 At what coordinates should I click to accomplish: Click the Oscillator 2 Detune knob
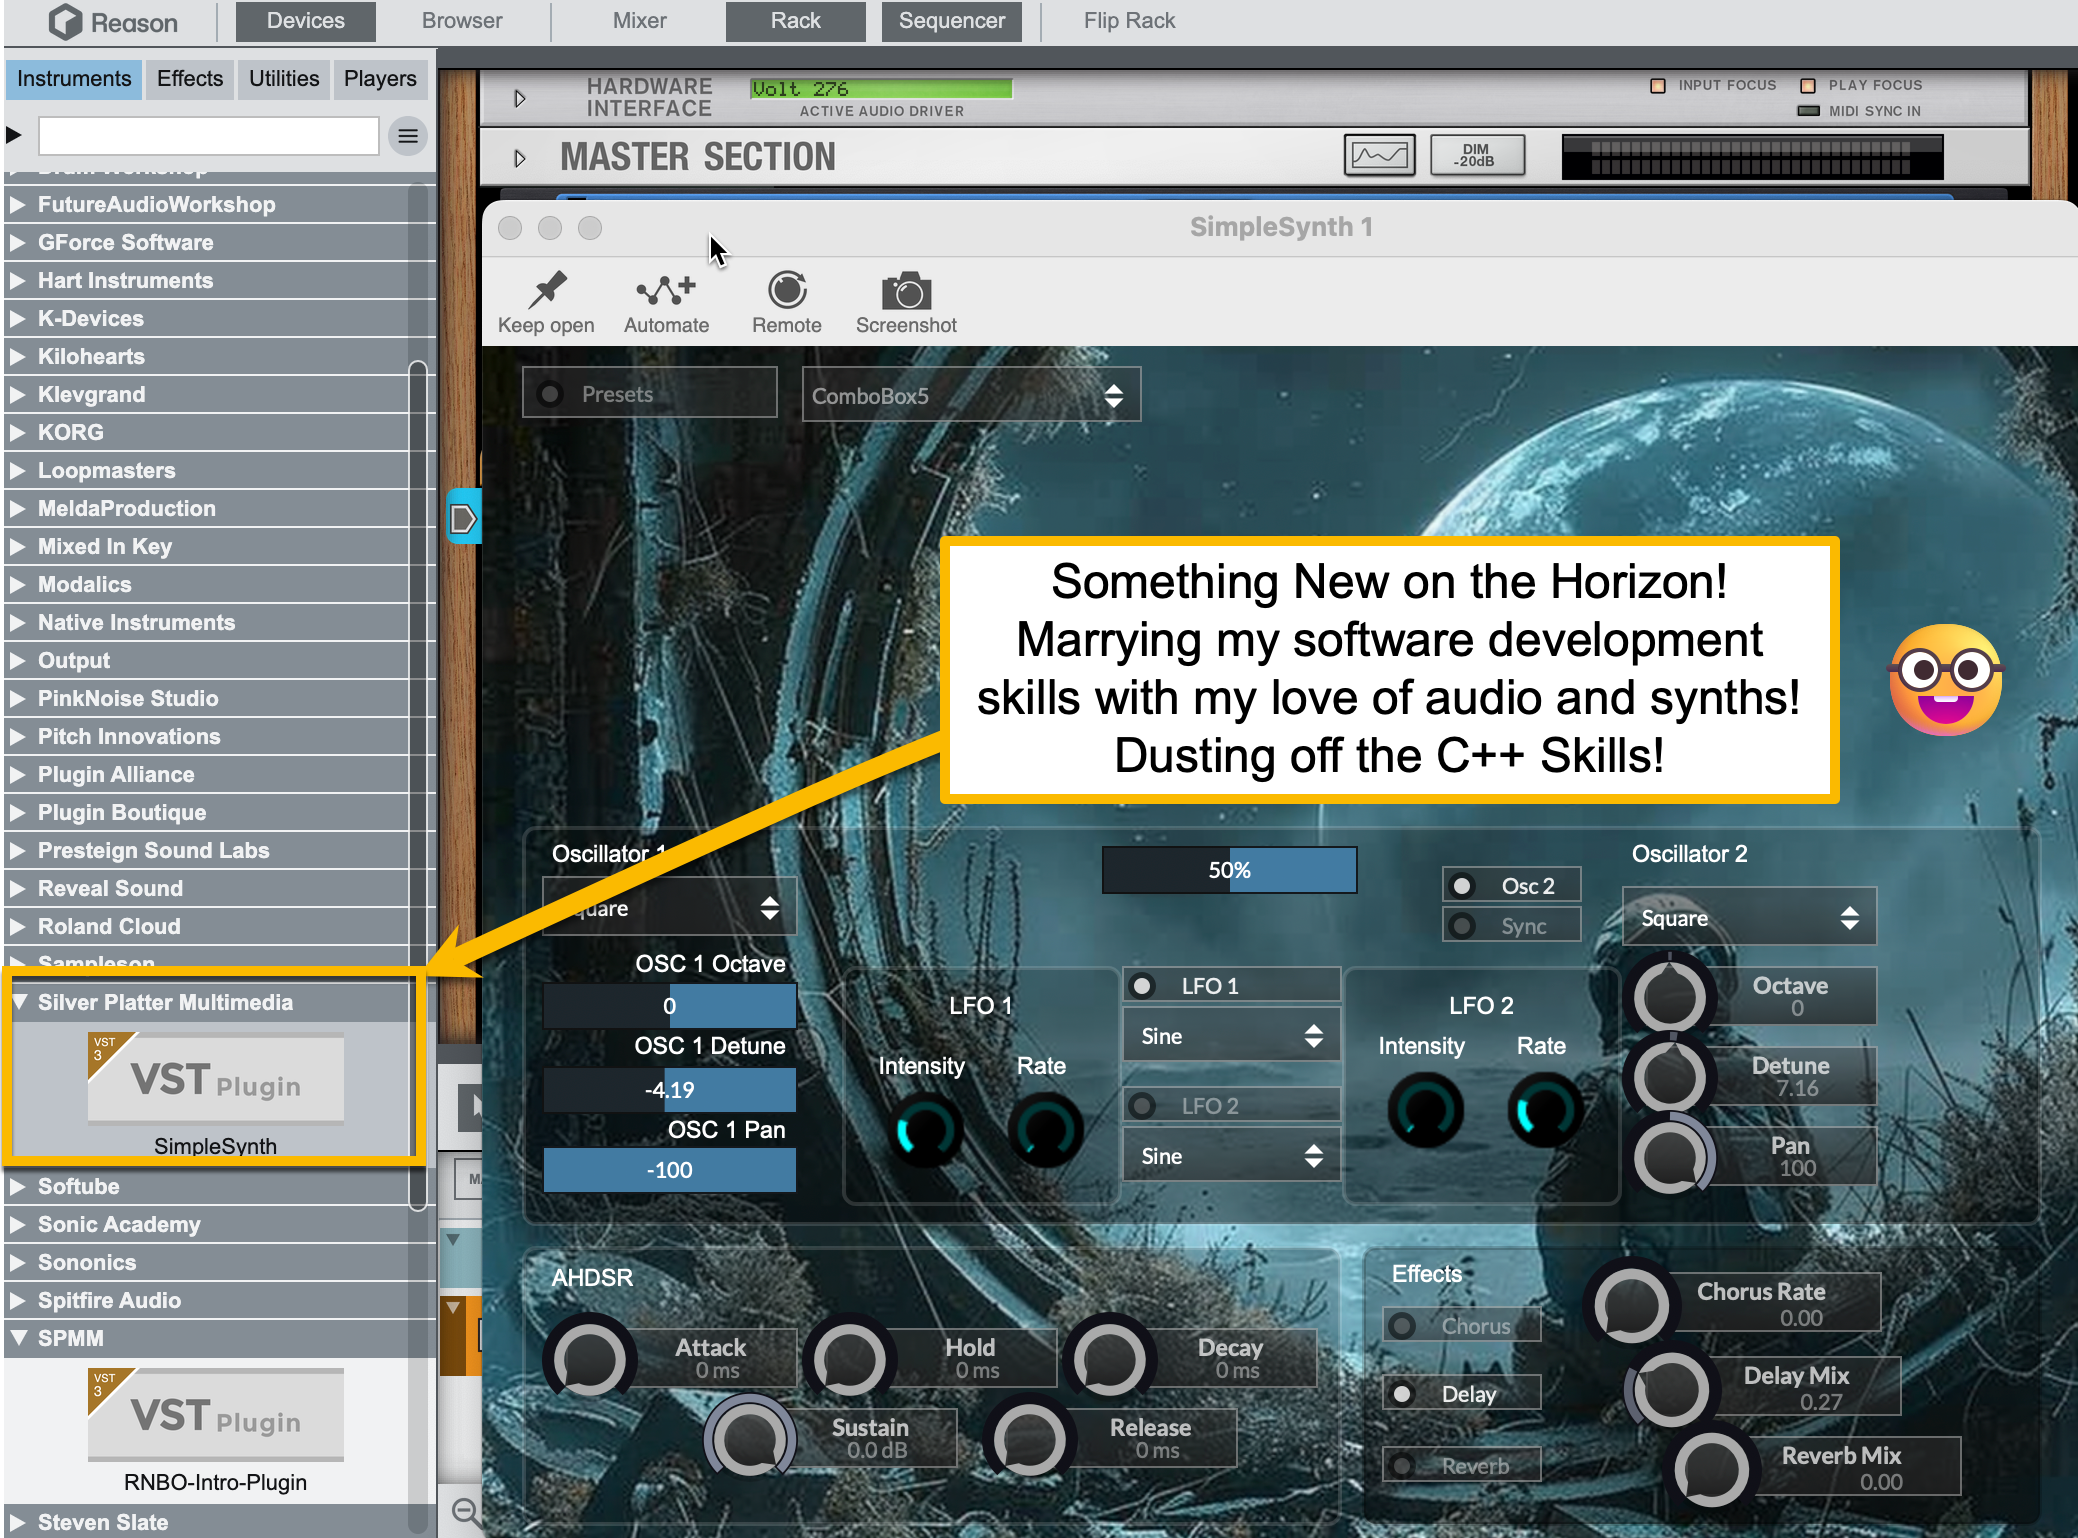(x=1669, y=1077)
